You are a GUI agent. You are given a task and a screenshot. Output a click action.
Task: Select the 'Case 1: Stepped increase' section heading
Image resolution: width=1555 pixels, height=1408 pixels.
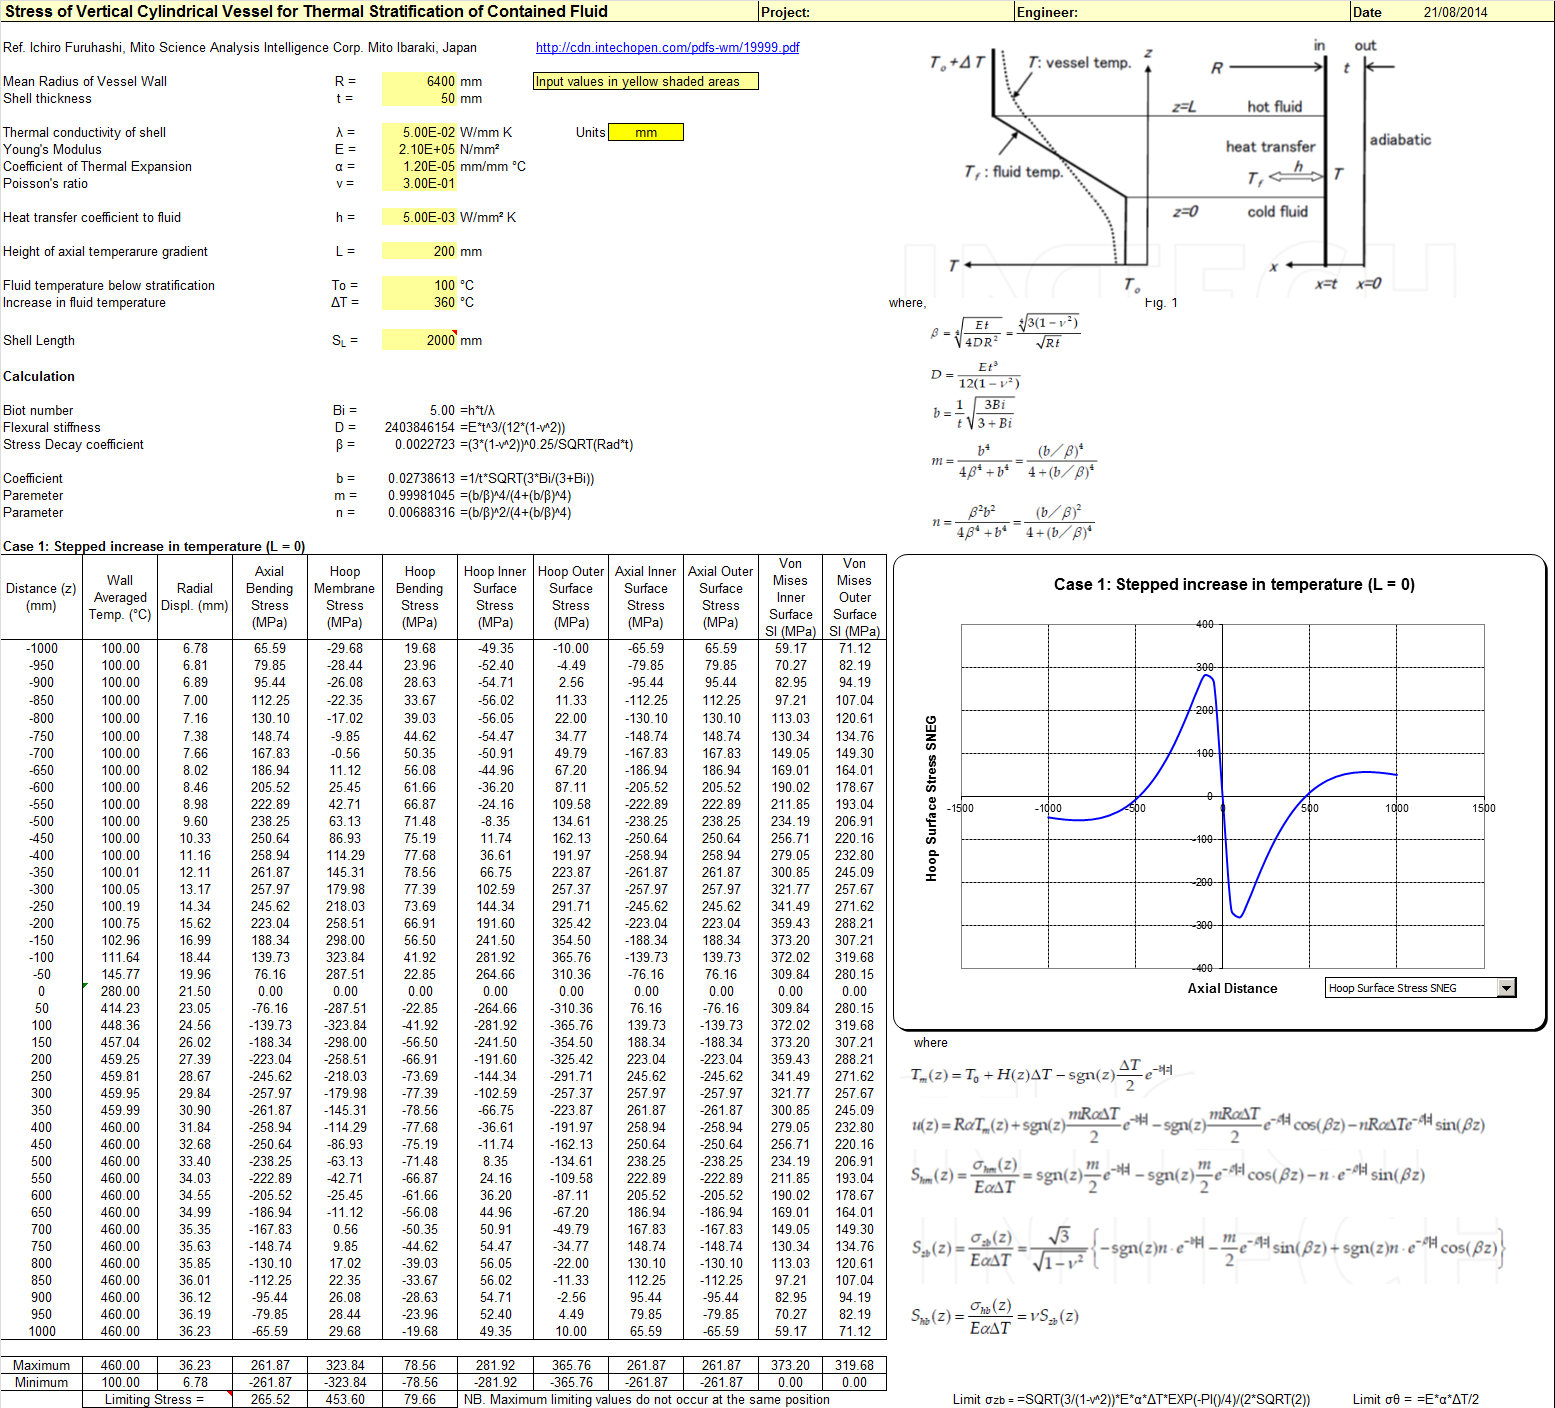[154, 546]
